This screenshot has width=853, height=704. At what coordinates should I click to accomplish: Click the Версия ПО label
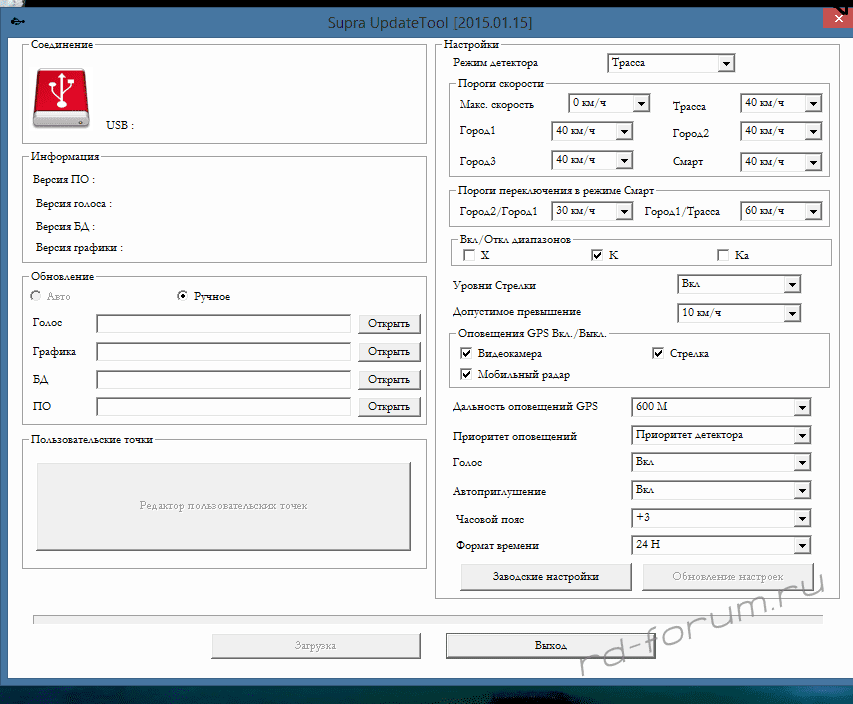pos(64,180)
